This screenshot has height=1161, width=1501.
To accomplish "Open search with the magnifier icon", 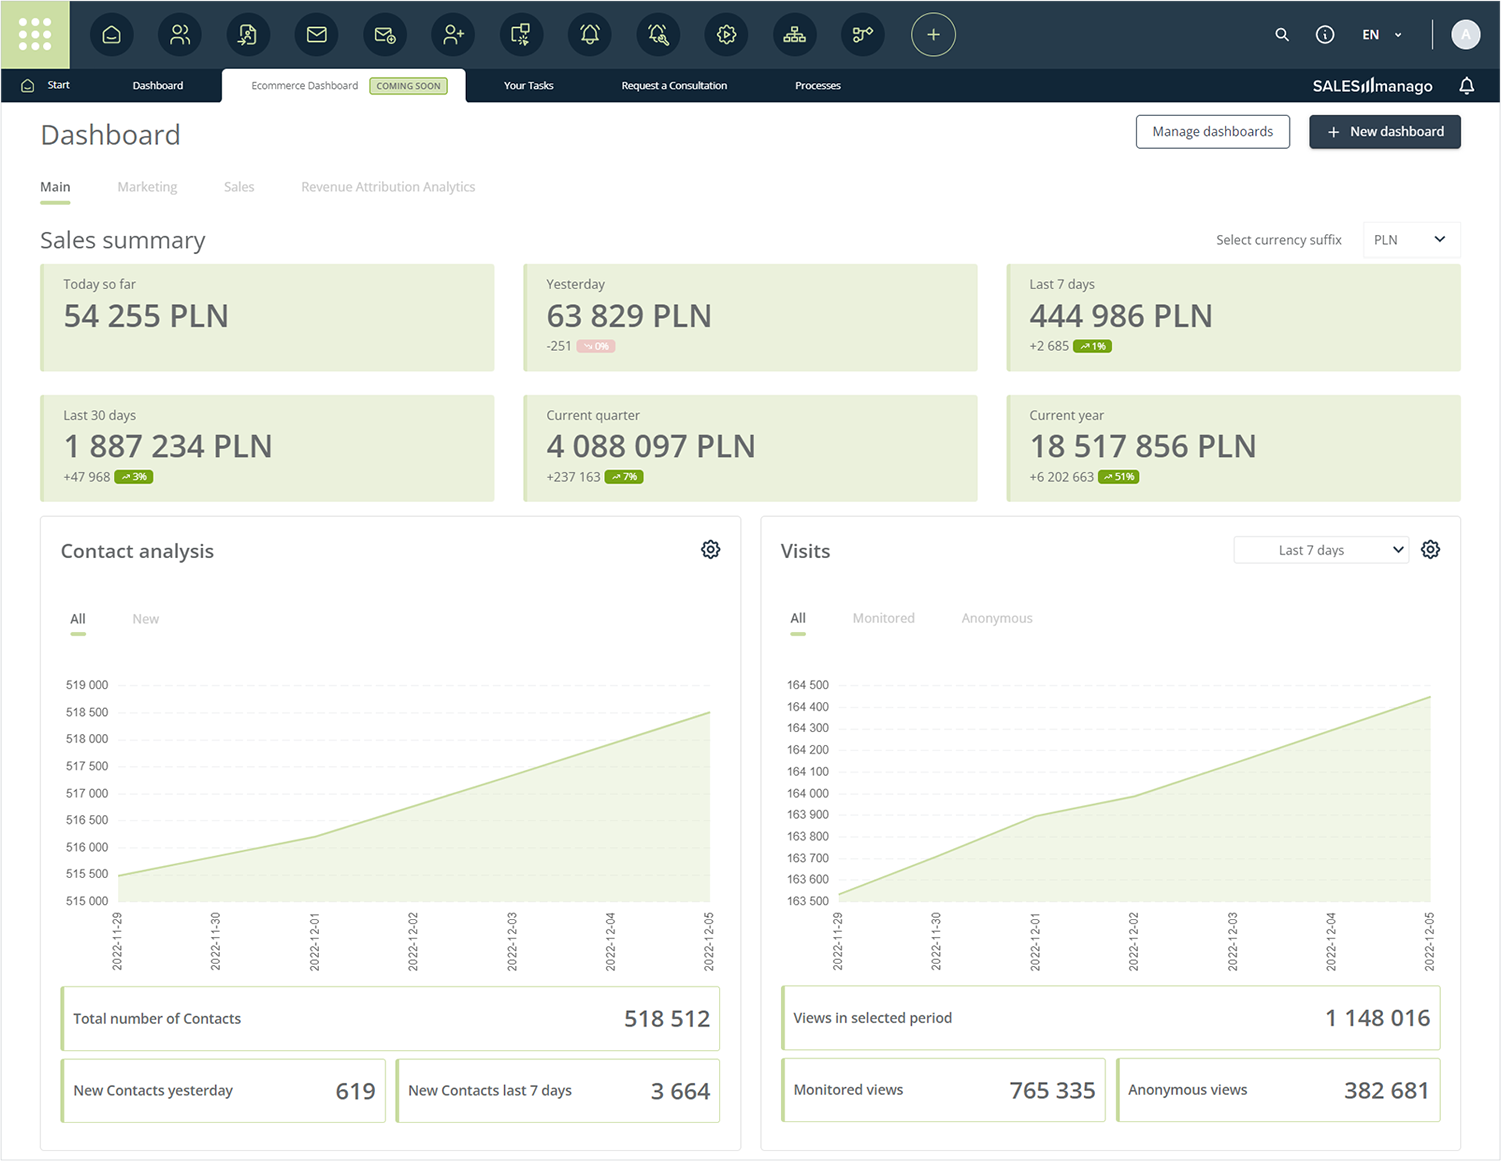I will coord(1282,35).
